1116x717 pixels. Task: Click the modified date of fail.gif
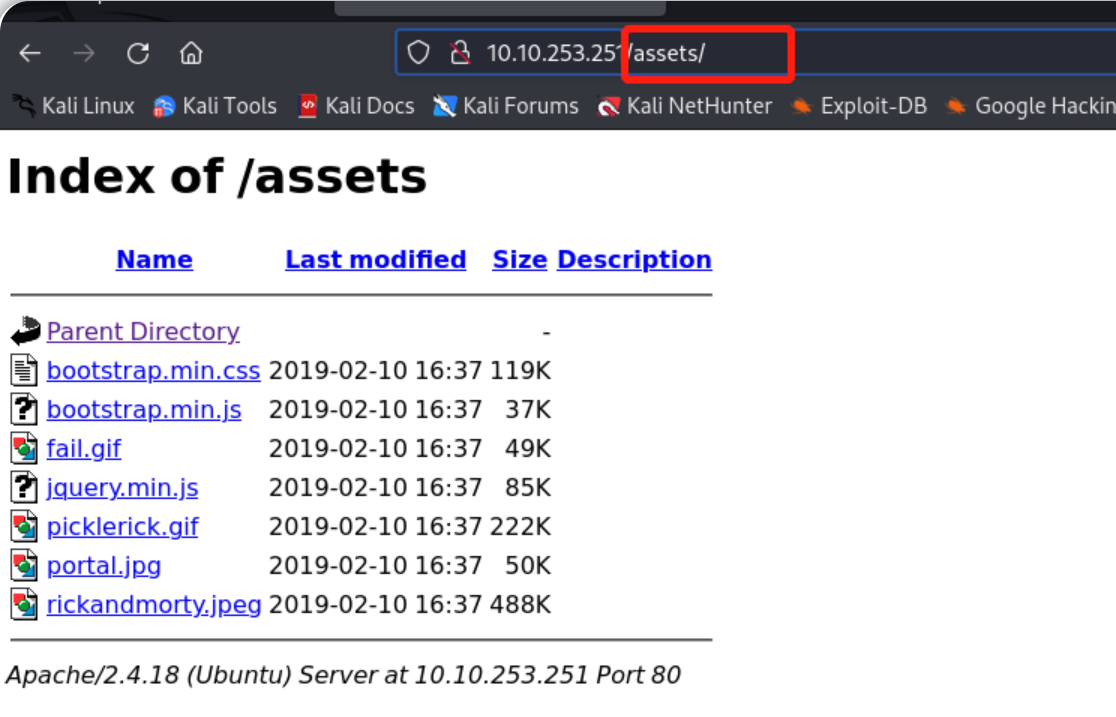tap(375, 449)
